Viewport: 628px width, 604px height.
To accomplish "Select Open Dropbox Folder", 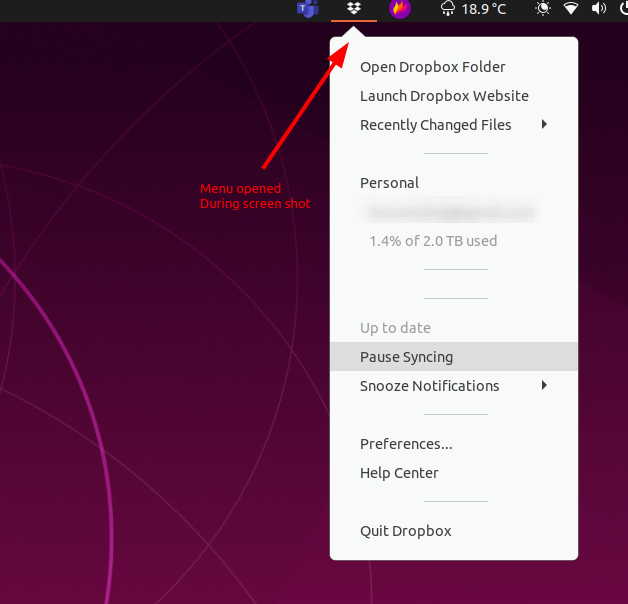I will click(x=454, y=67).
